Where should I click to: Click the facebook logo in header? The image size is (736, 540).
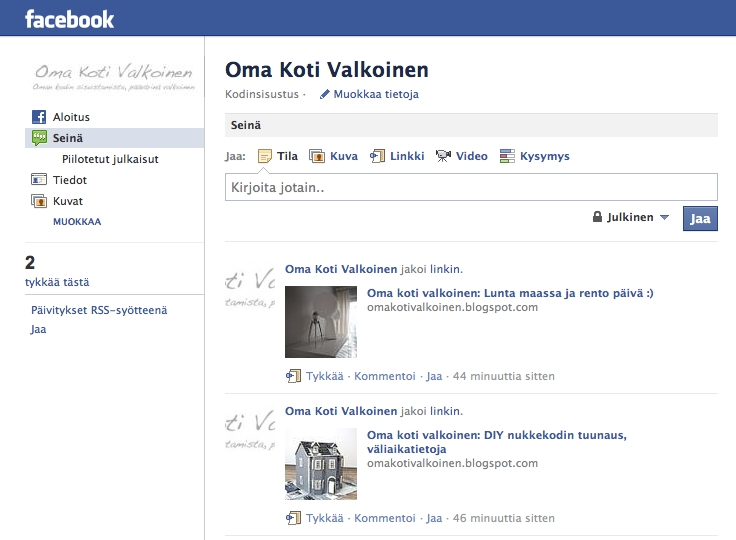click(69, 19)
